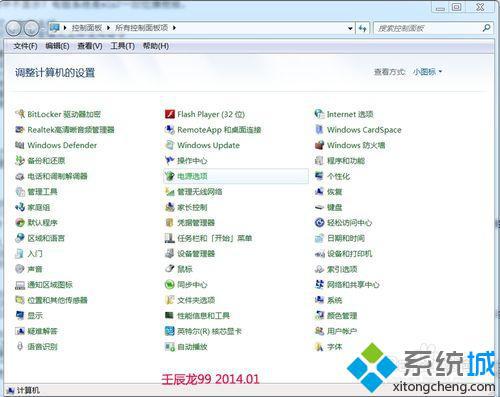Open 默认程序 icon
This screenshot has width=500, height=397.
20,222
